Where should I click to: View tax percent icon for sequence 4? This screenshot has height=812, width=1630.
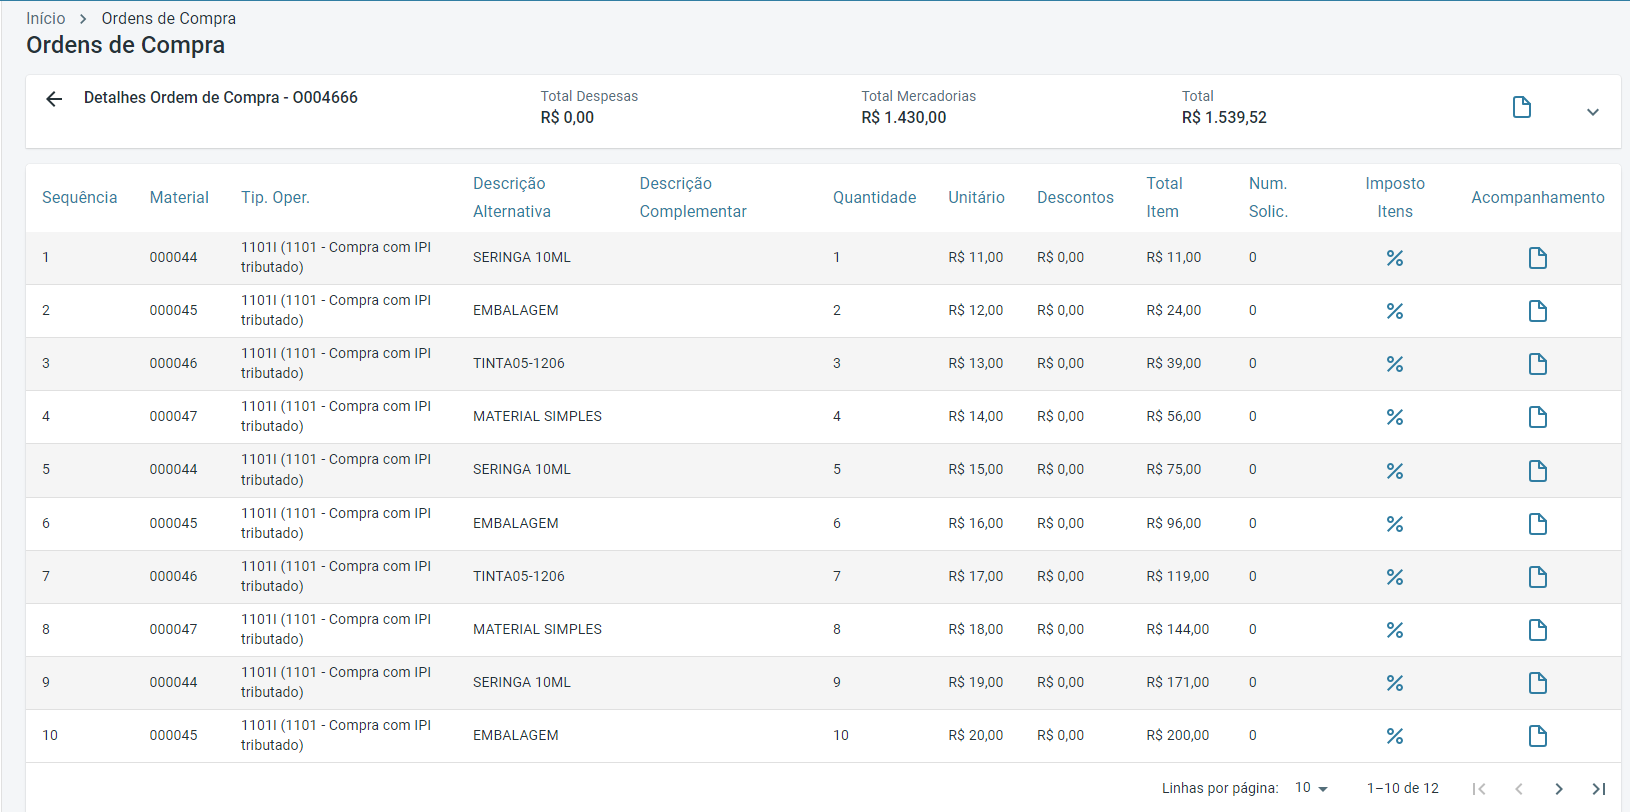pyautogui.click(x=1394, y=417)
